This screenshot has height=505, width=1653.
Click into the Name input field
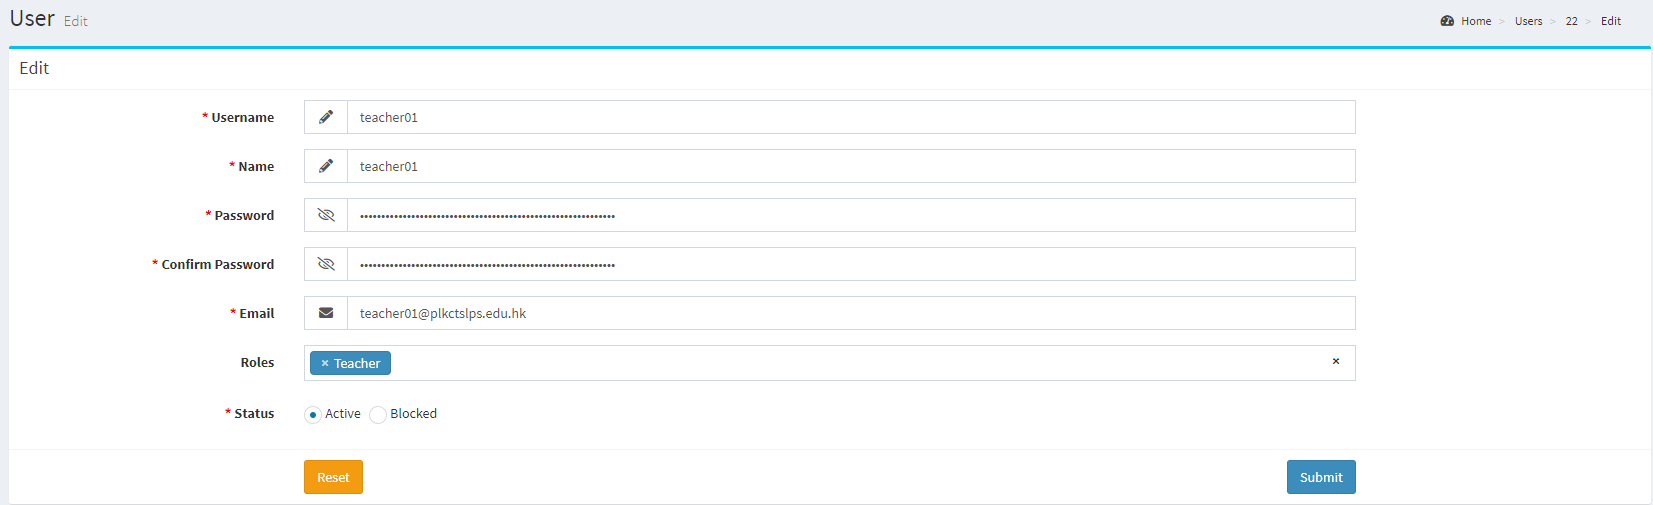850,166
